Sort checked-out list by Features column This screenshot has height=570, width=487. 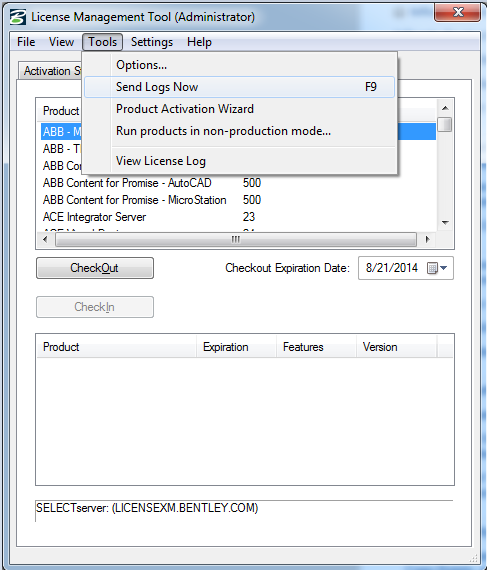[316, 347]
